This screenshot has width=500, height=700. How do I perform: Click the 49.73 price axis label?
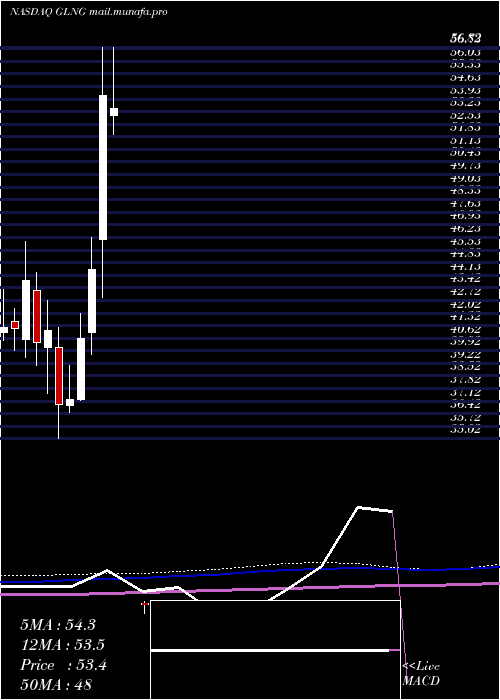tap(465, 166)
